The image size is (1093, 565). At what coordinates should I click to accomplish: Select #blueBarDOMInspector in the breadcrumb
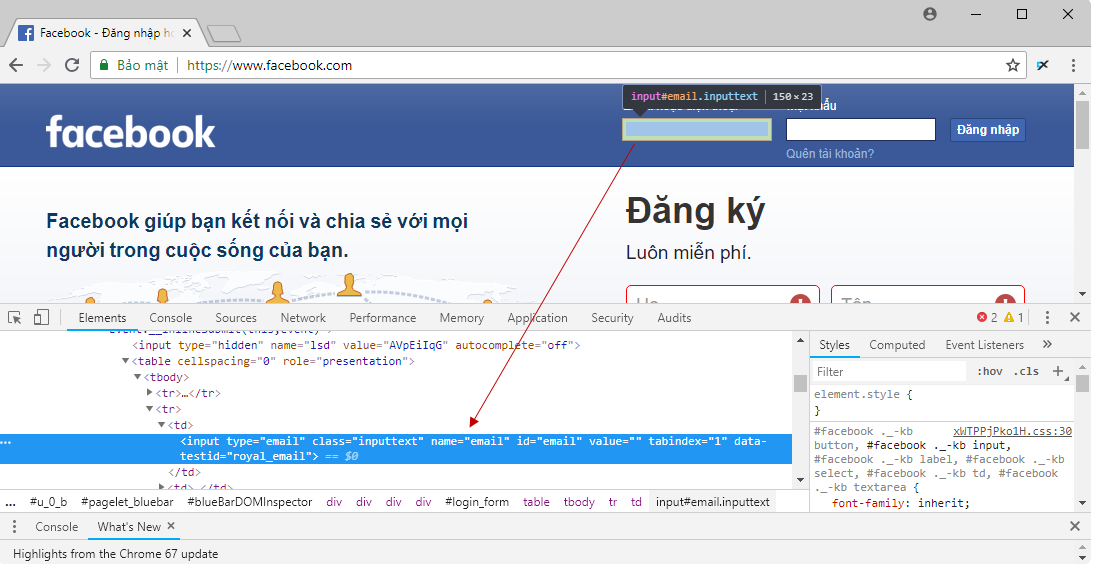coord(250,502)
